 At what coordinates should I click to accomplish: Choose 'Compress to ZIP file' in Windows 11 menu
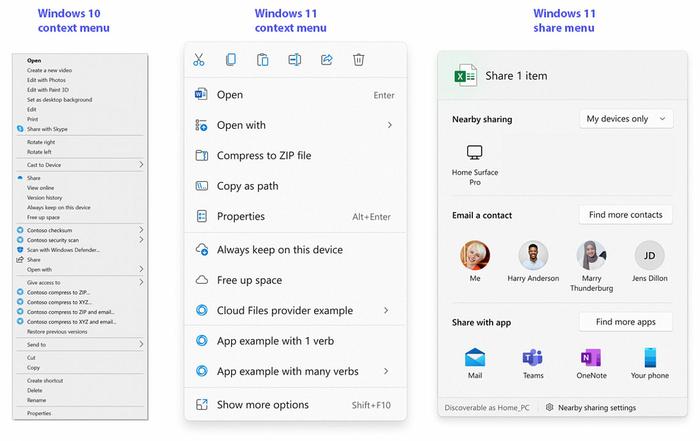(x=295, y=155)
